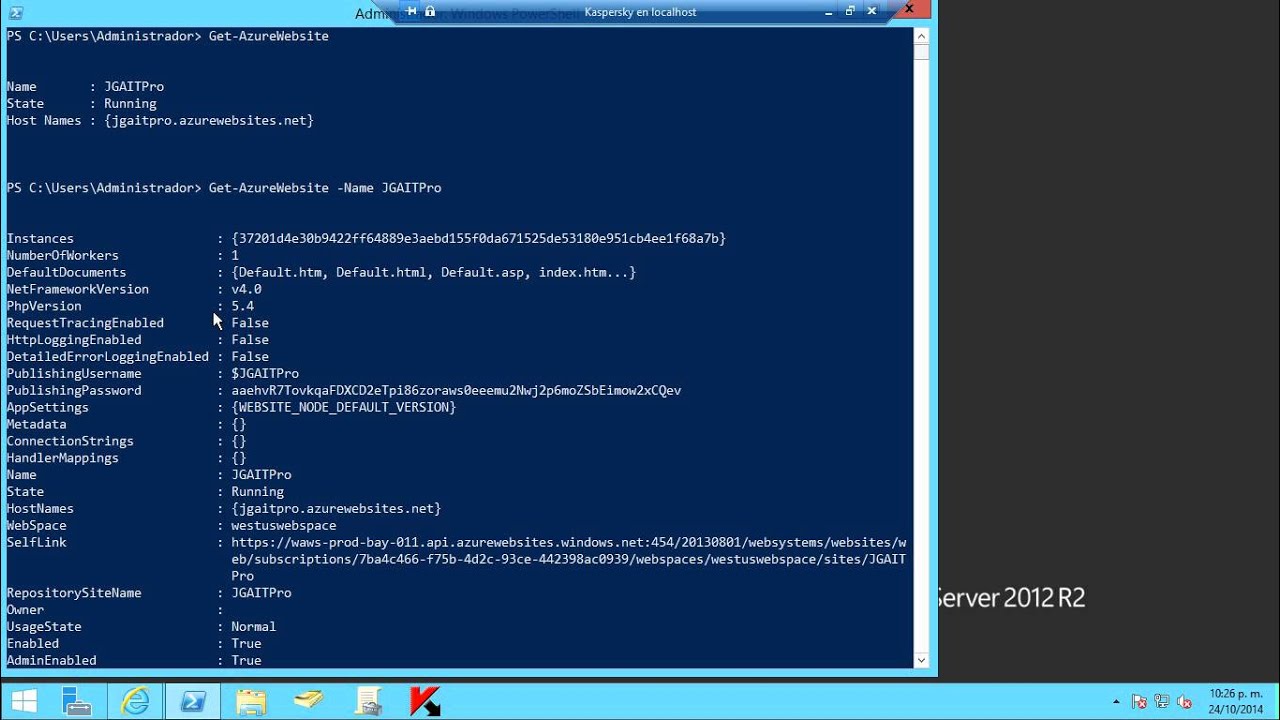Click '{jgaitpro.azurewebsites.net}' in first output
The height and width of the screenshot is (720, 1280).
pyautogui.click(x=209, y=120)
